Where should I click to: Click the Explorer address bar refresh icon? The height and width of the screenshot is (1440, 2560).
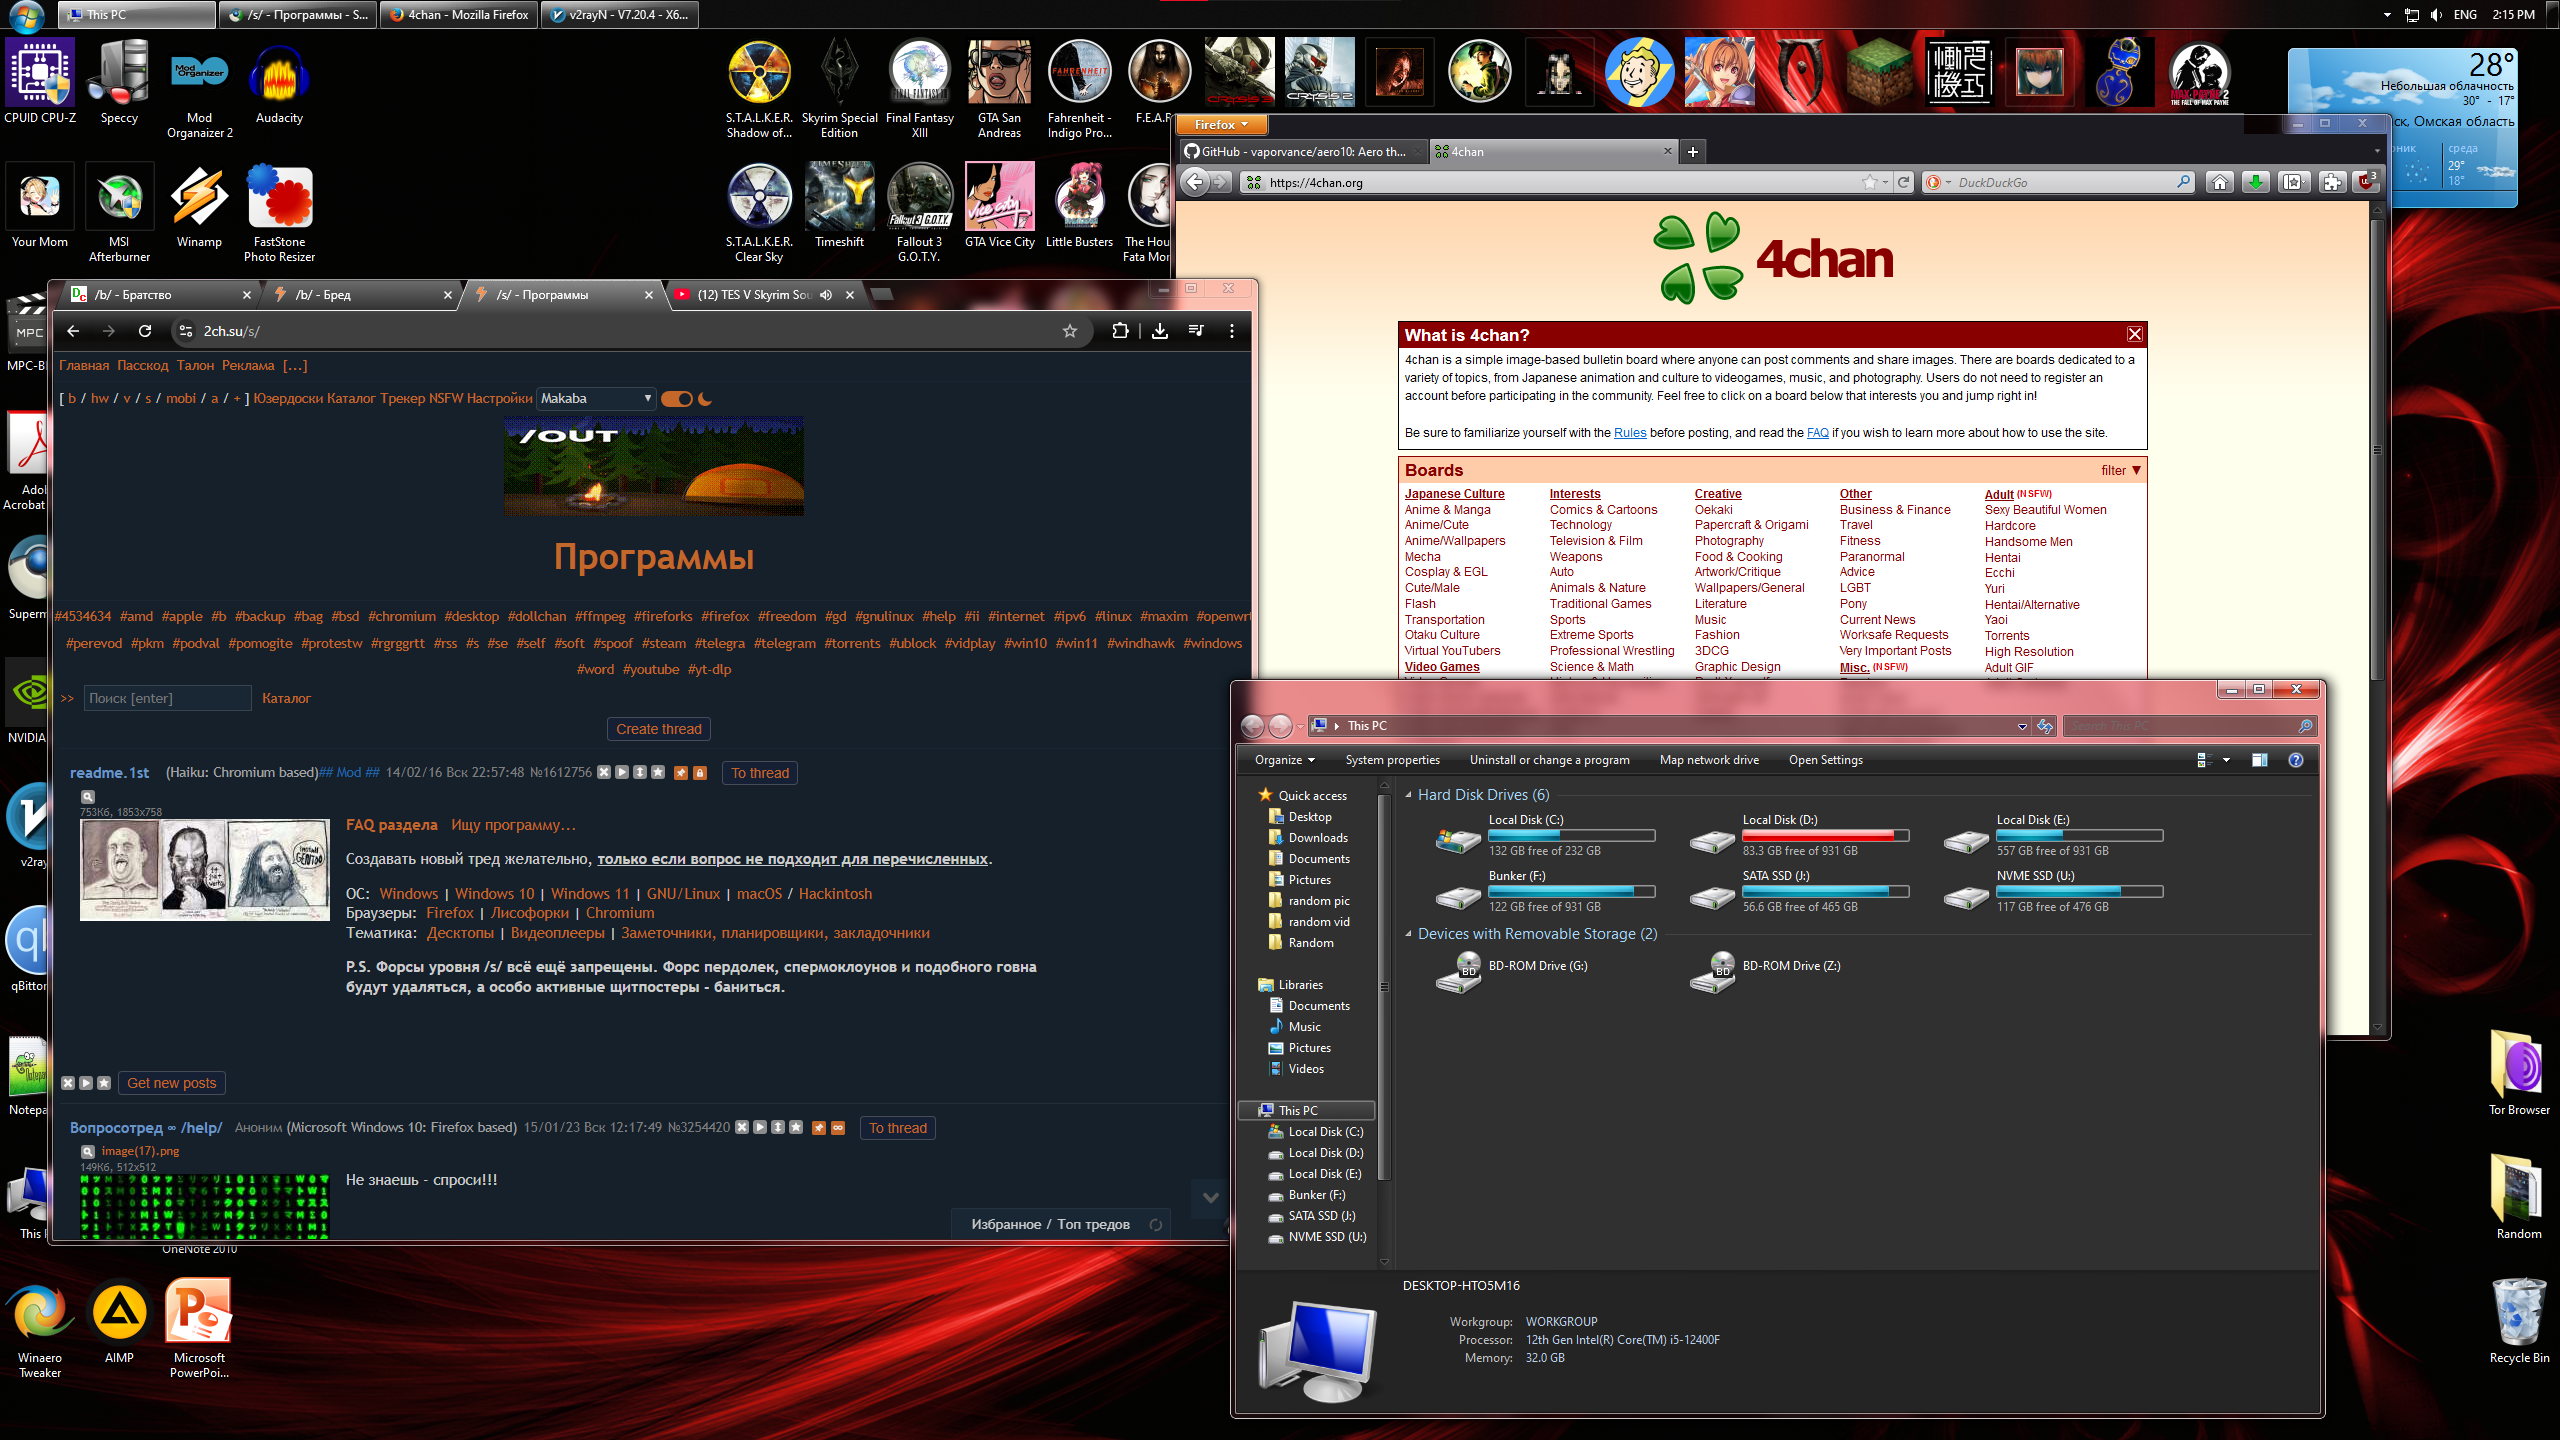point(2045,726)
